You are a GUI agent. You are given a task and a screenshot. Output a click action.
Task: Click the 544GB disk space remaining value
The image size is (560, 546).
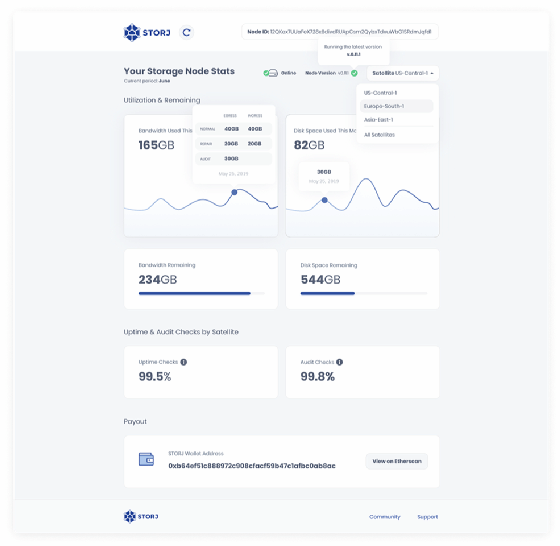click(x=320, y=280)
